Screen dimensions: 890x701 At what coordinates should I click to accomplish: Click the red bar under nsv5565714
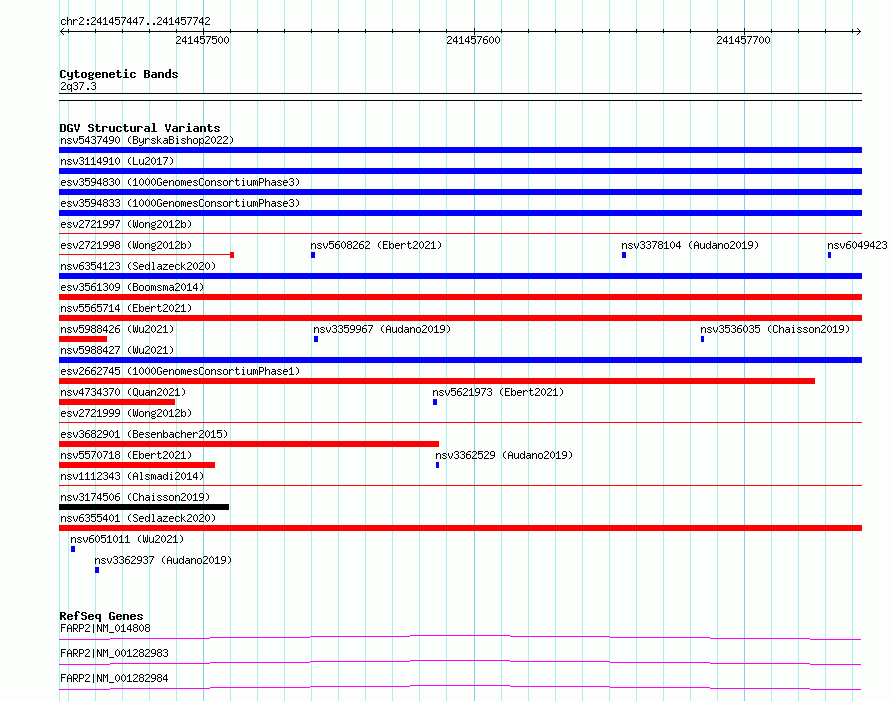pos(460,318)
